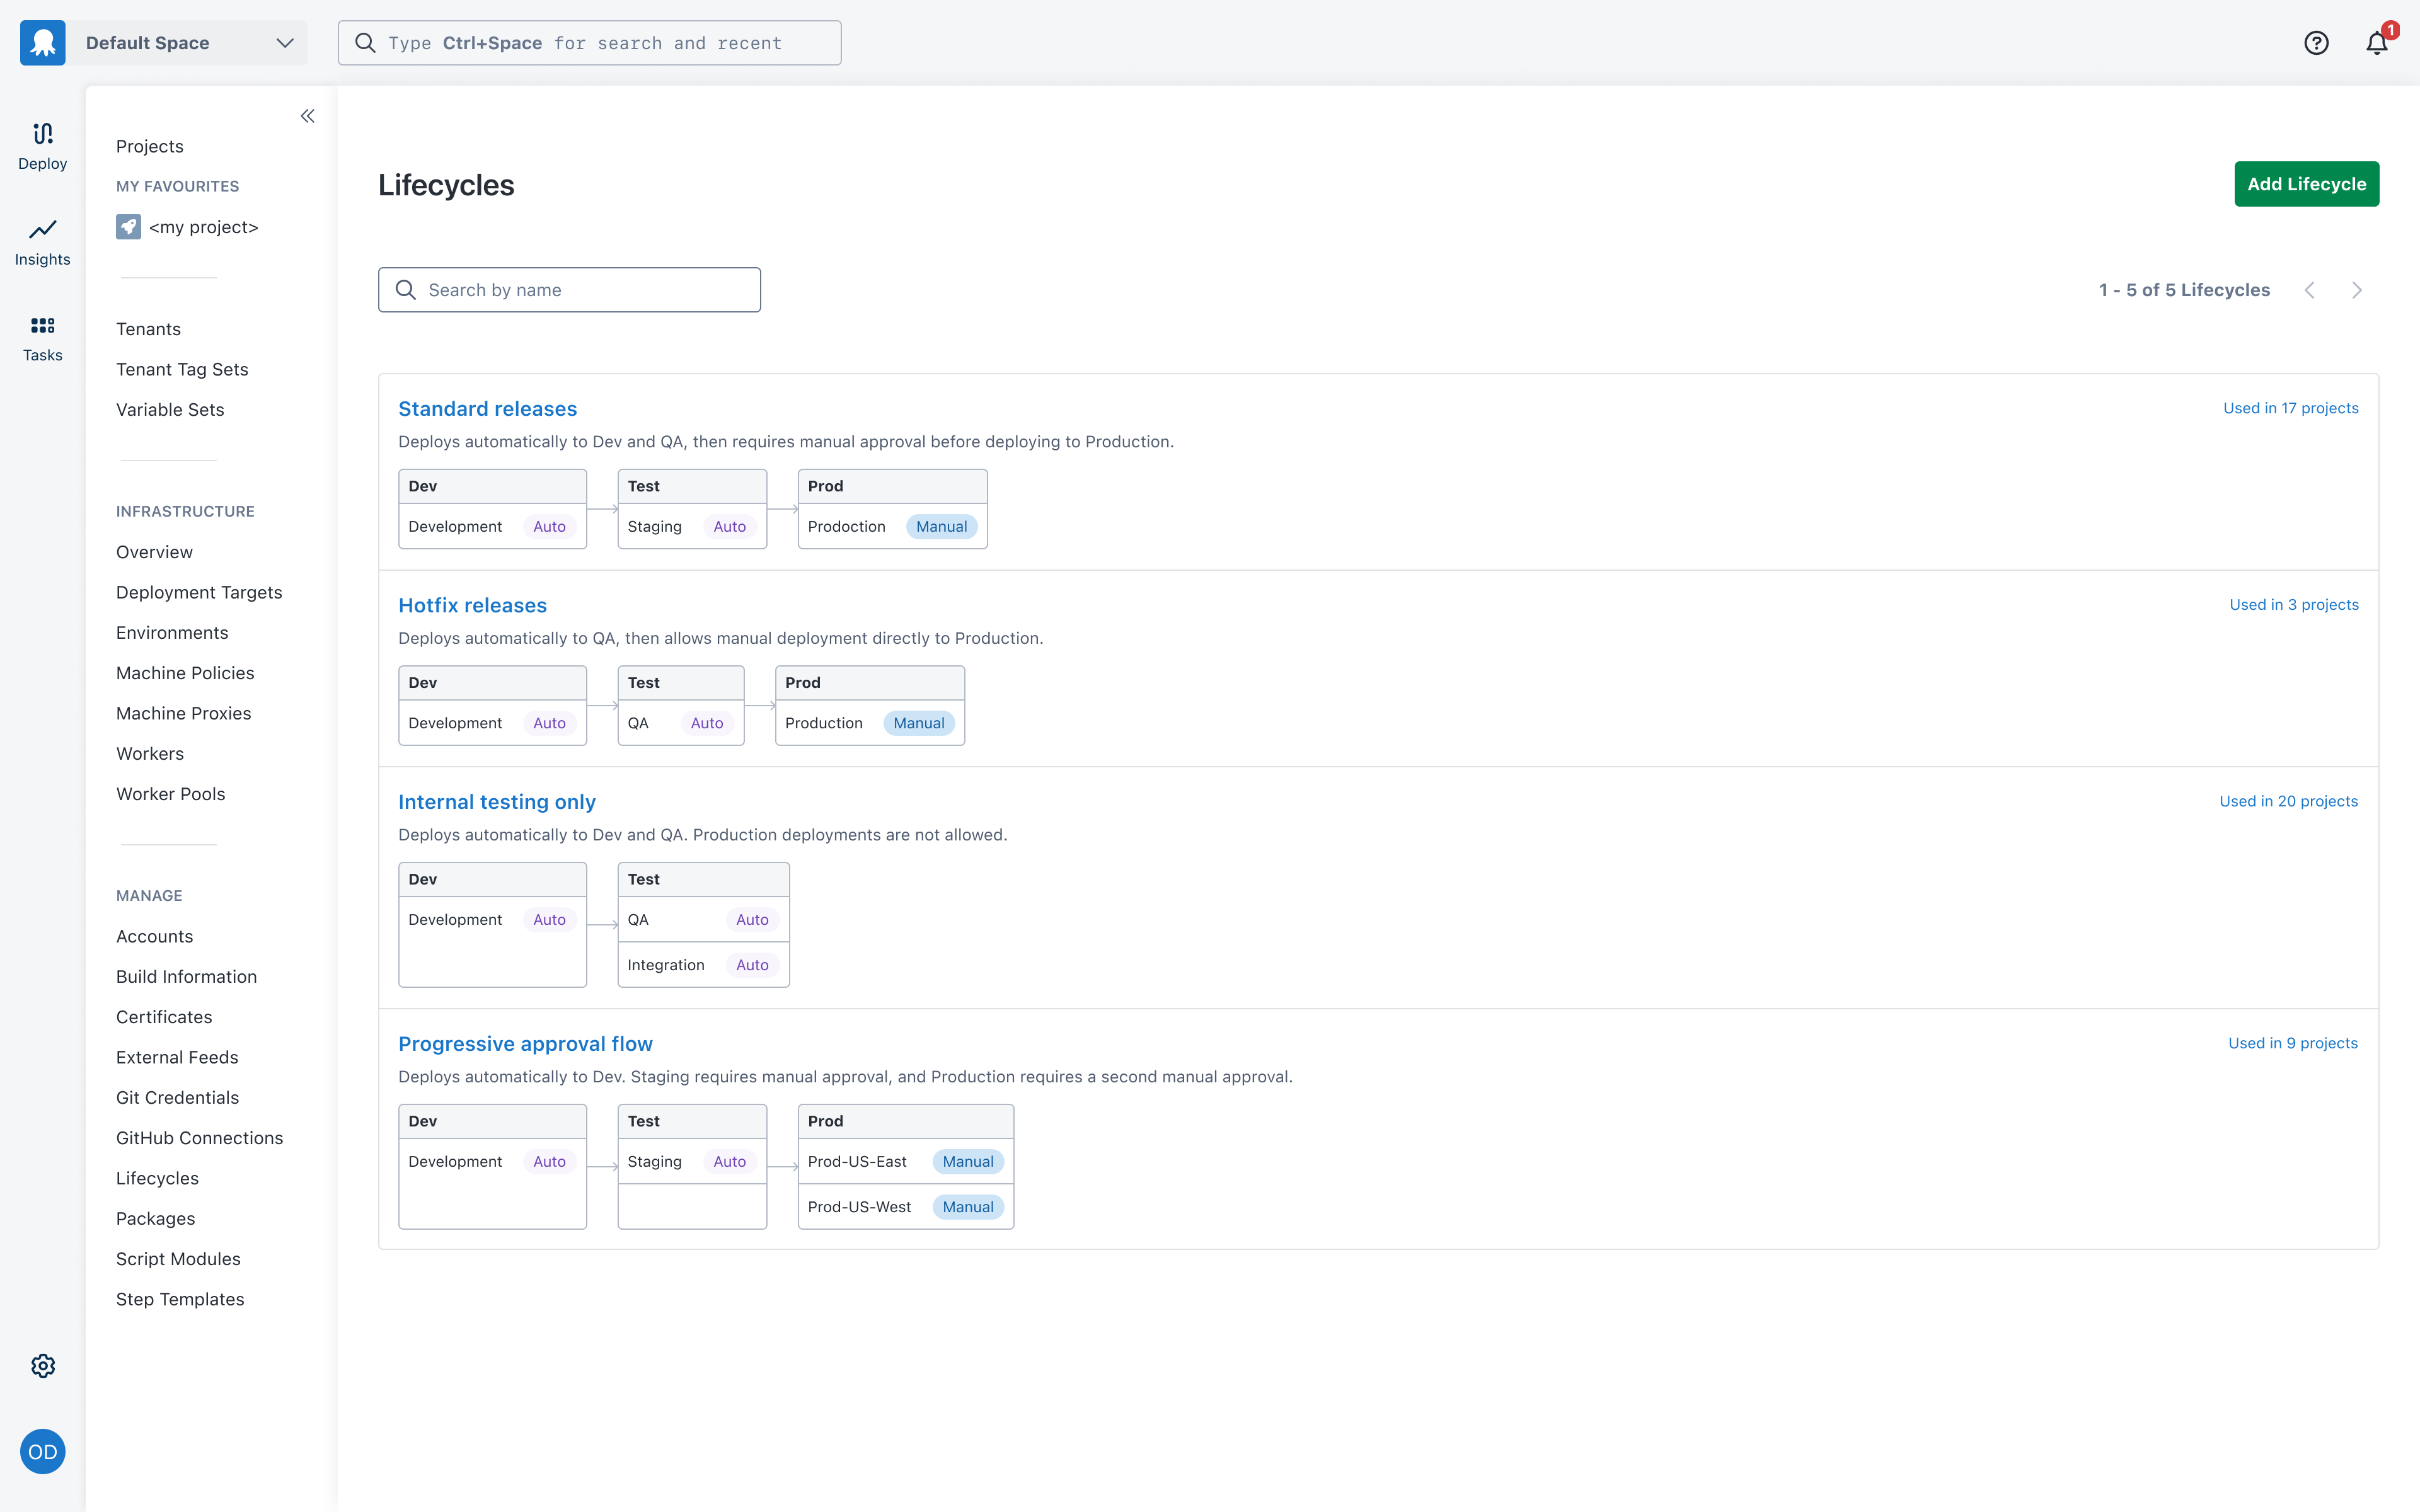
Task: Click Used in 9 projects link
Action: [2293, 1043]
